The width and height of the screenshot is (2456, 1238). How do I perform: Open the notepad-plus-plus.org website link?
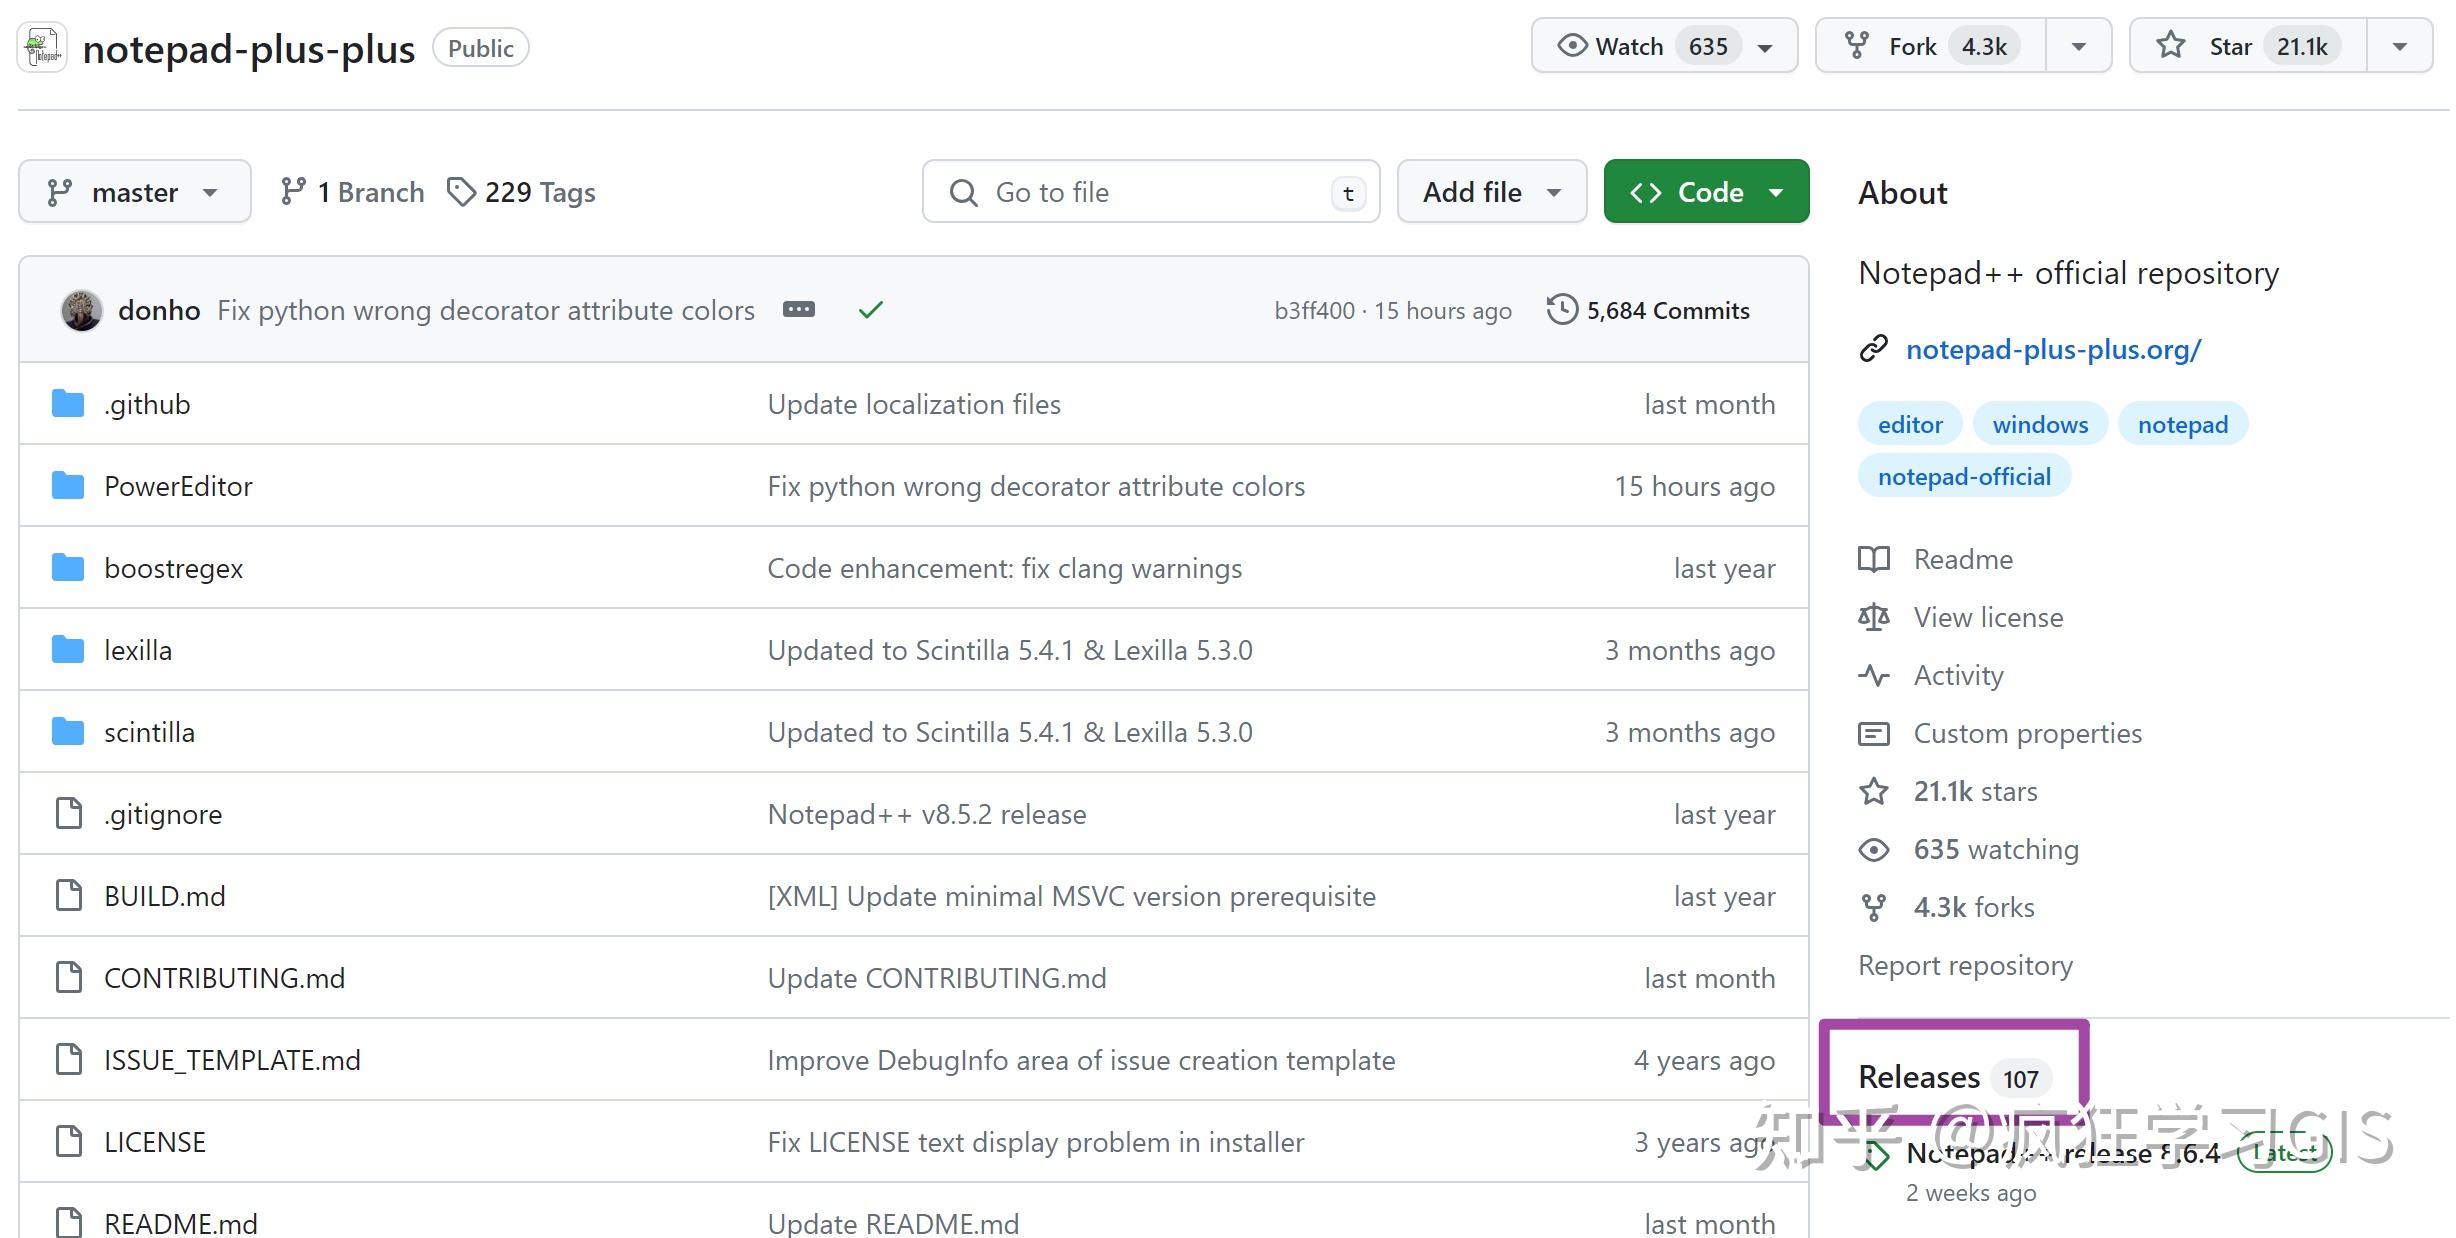coord(2053,350)
